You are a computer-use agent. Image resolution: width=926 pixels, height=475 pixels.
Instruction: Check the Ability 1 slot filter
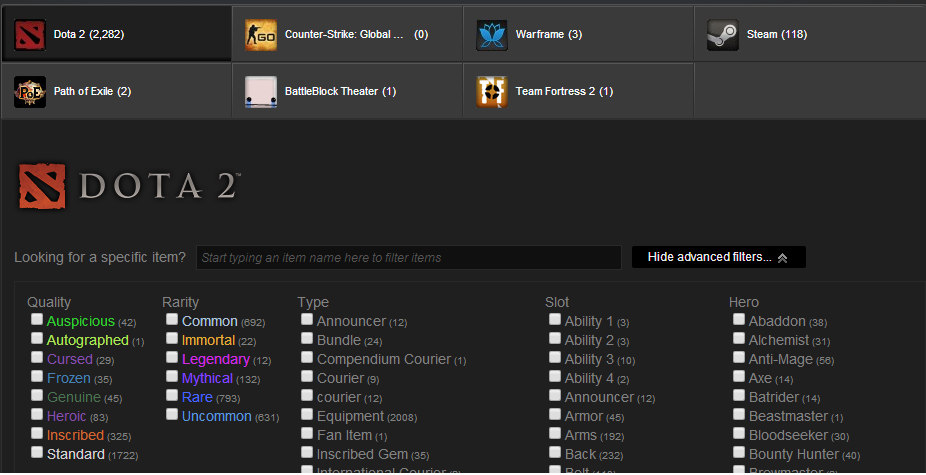click(x=555, y=320)
